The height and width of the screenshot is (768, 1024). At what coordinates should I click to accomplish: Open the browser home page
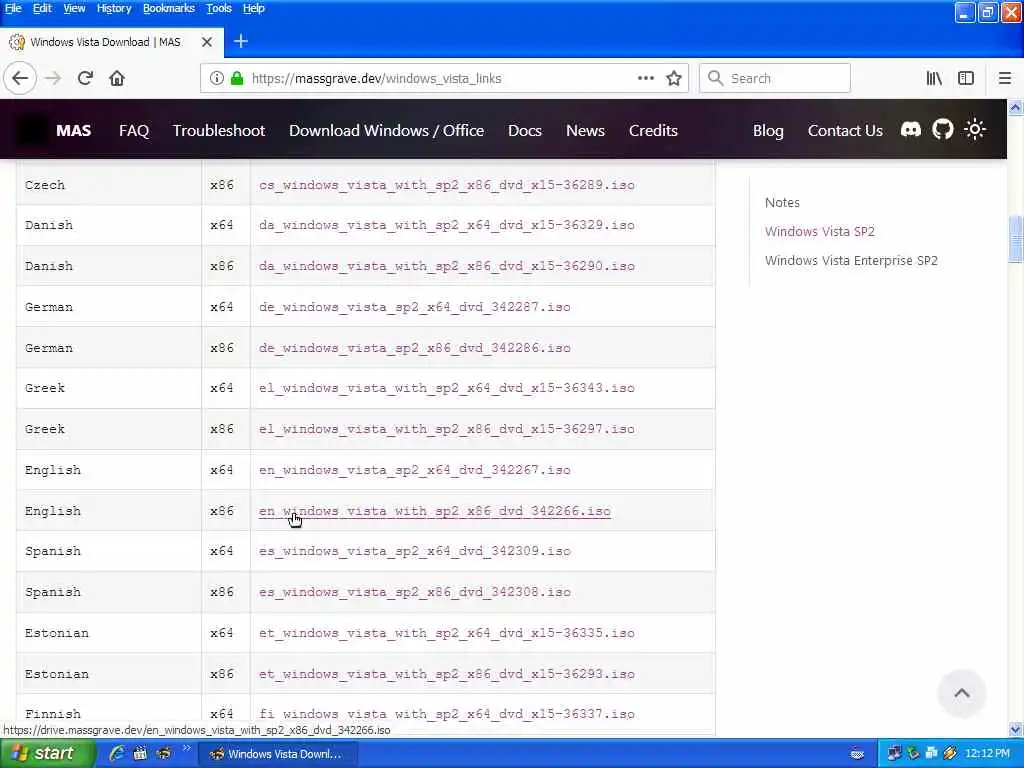click(x=117, y=78)
